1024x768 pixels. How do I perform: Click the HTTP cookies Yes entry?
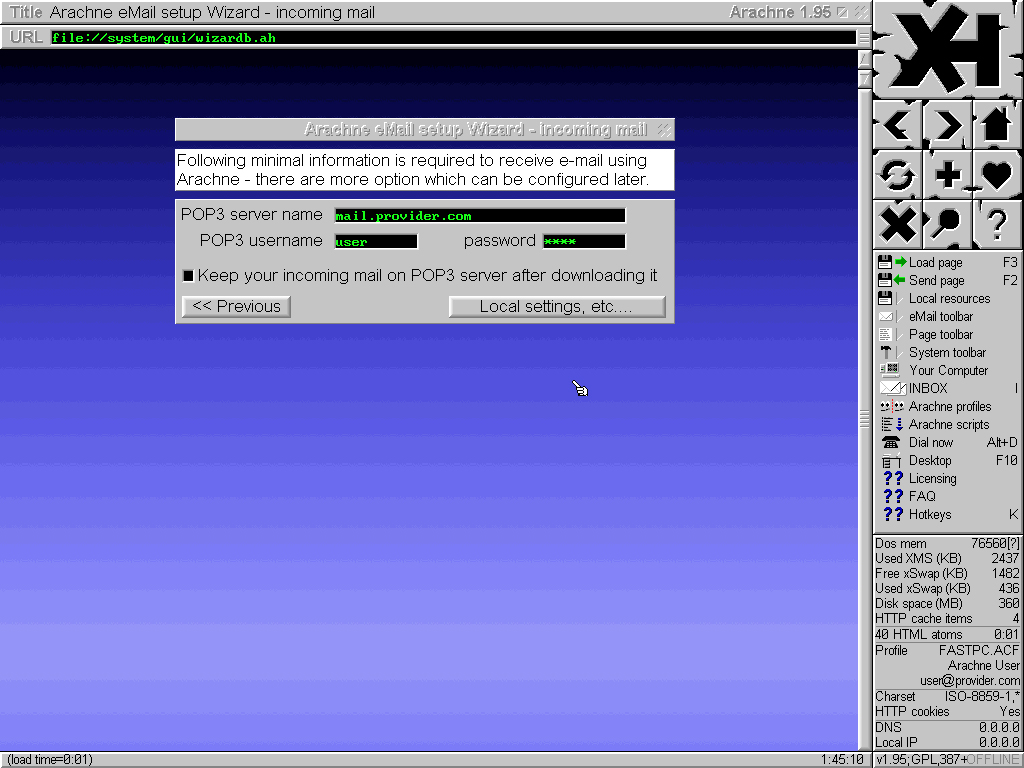[948, 711]
